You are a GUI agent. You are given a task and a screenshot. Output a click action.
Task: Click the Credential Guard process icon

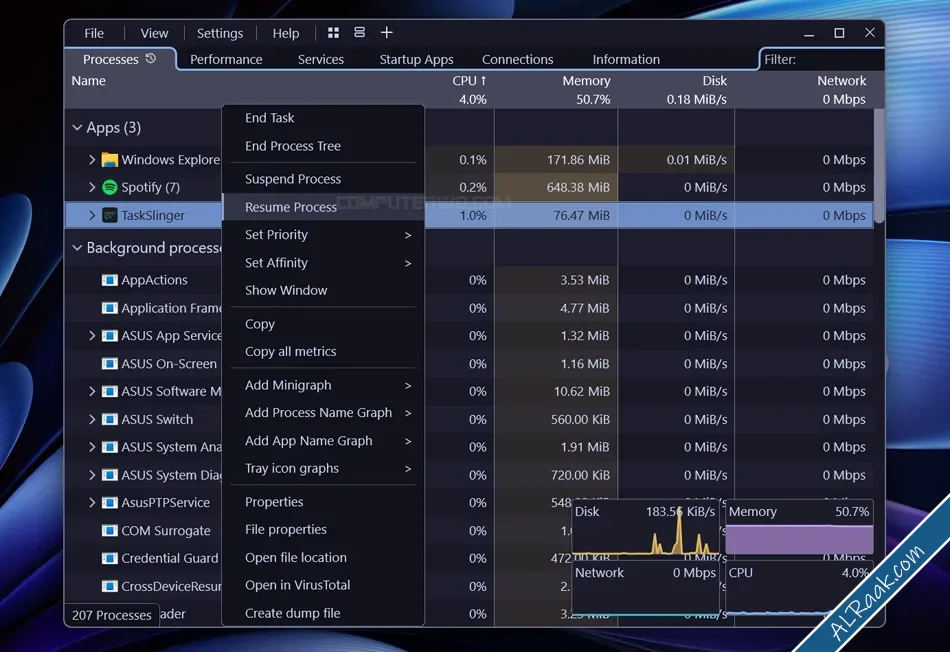tap(110, 558)
